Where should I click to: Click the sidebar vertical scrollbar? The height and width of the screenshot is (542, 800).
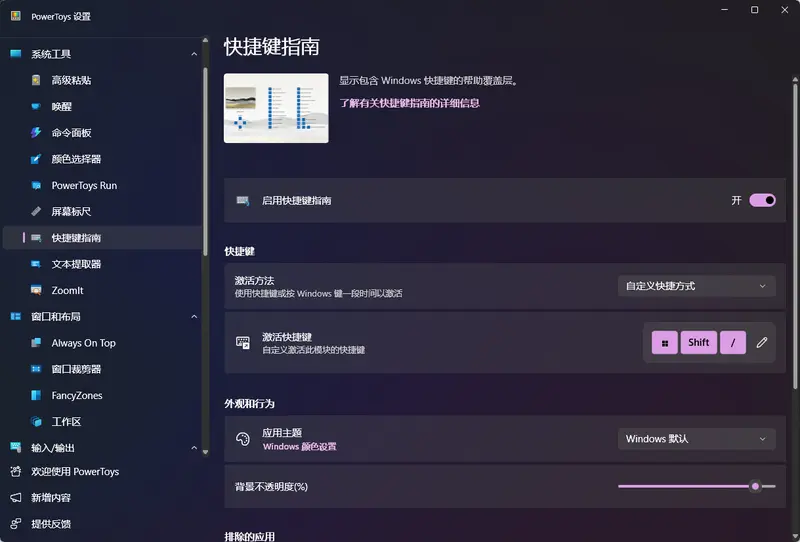(205, 161)
